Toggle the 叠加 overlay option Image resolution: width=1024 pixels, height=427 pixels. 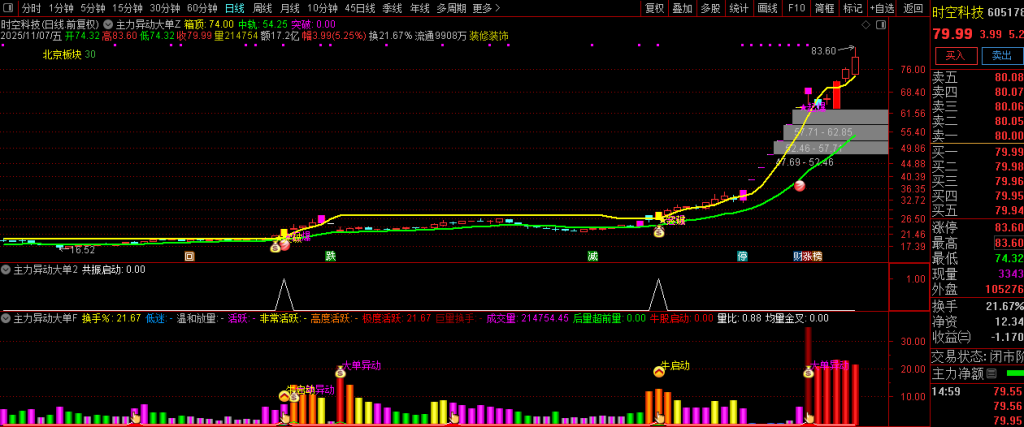(682, 8)
